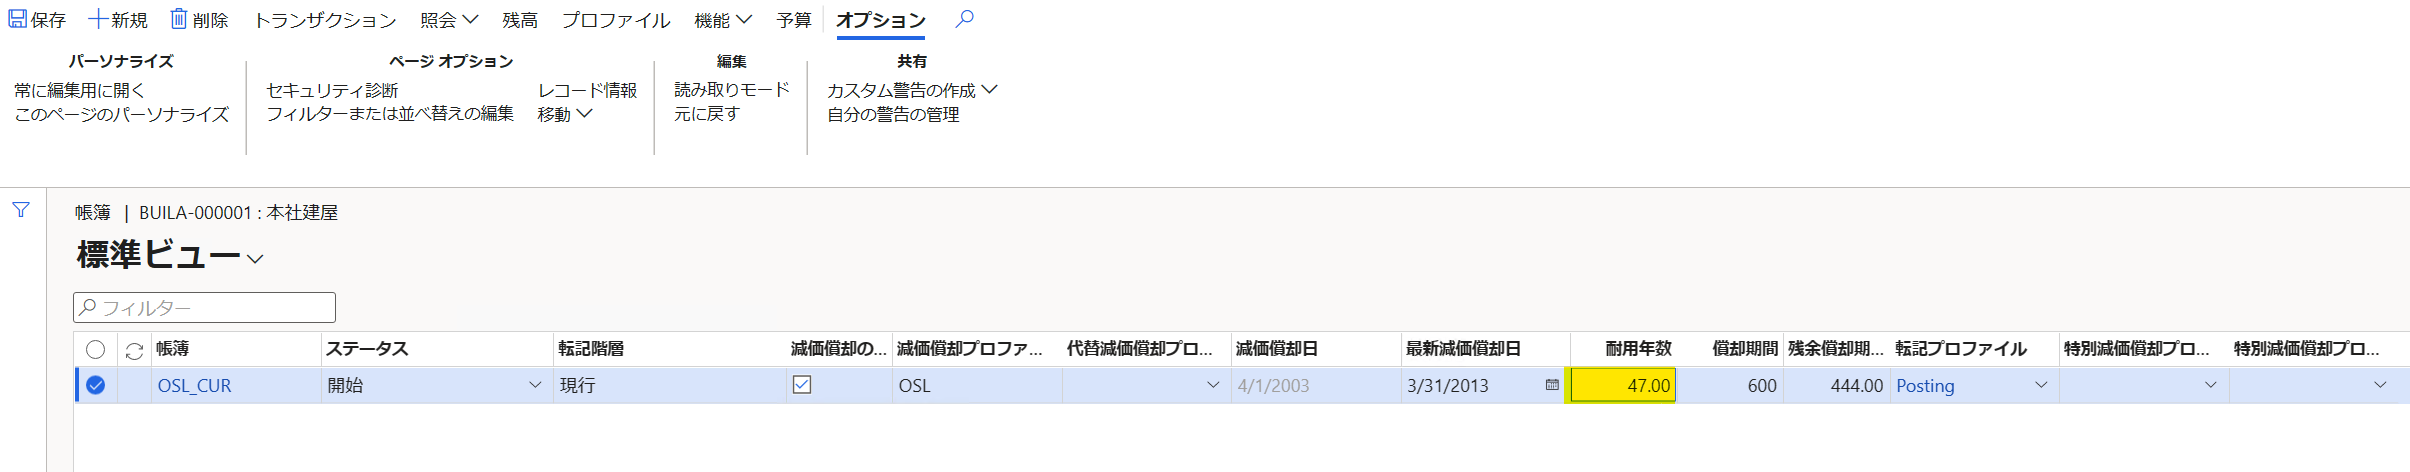Open the OSL_CUR book link
The height and width of the screenshot is (472, 2410).
coord(194,386)
